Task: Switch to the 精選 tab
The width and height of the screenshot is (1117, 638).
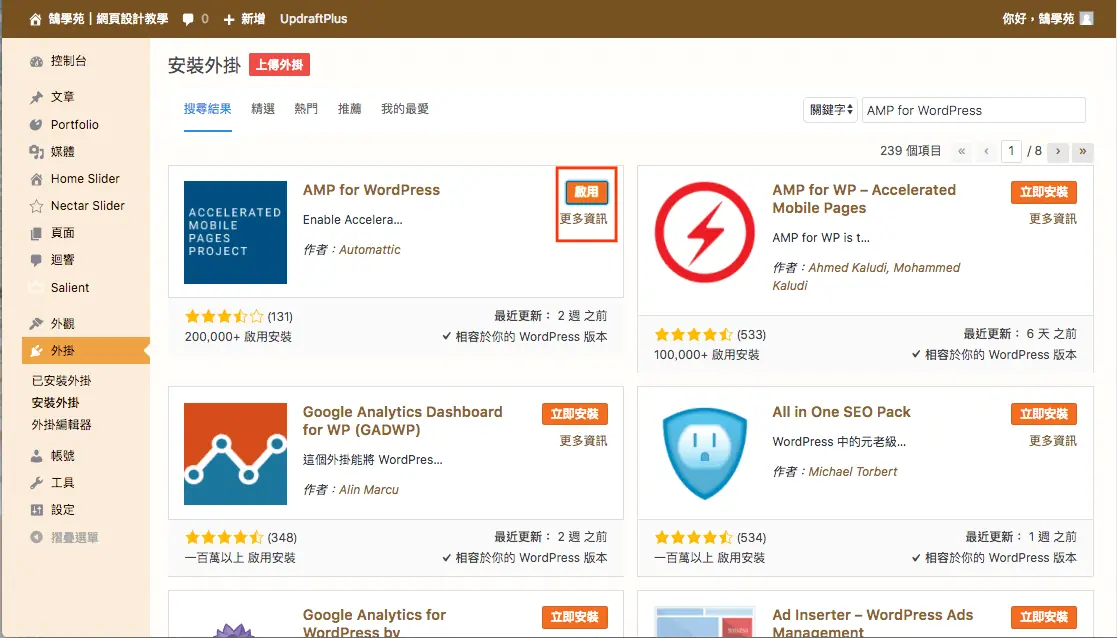Action: tap(263, 109)
